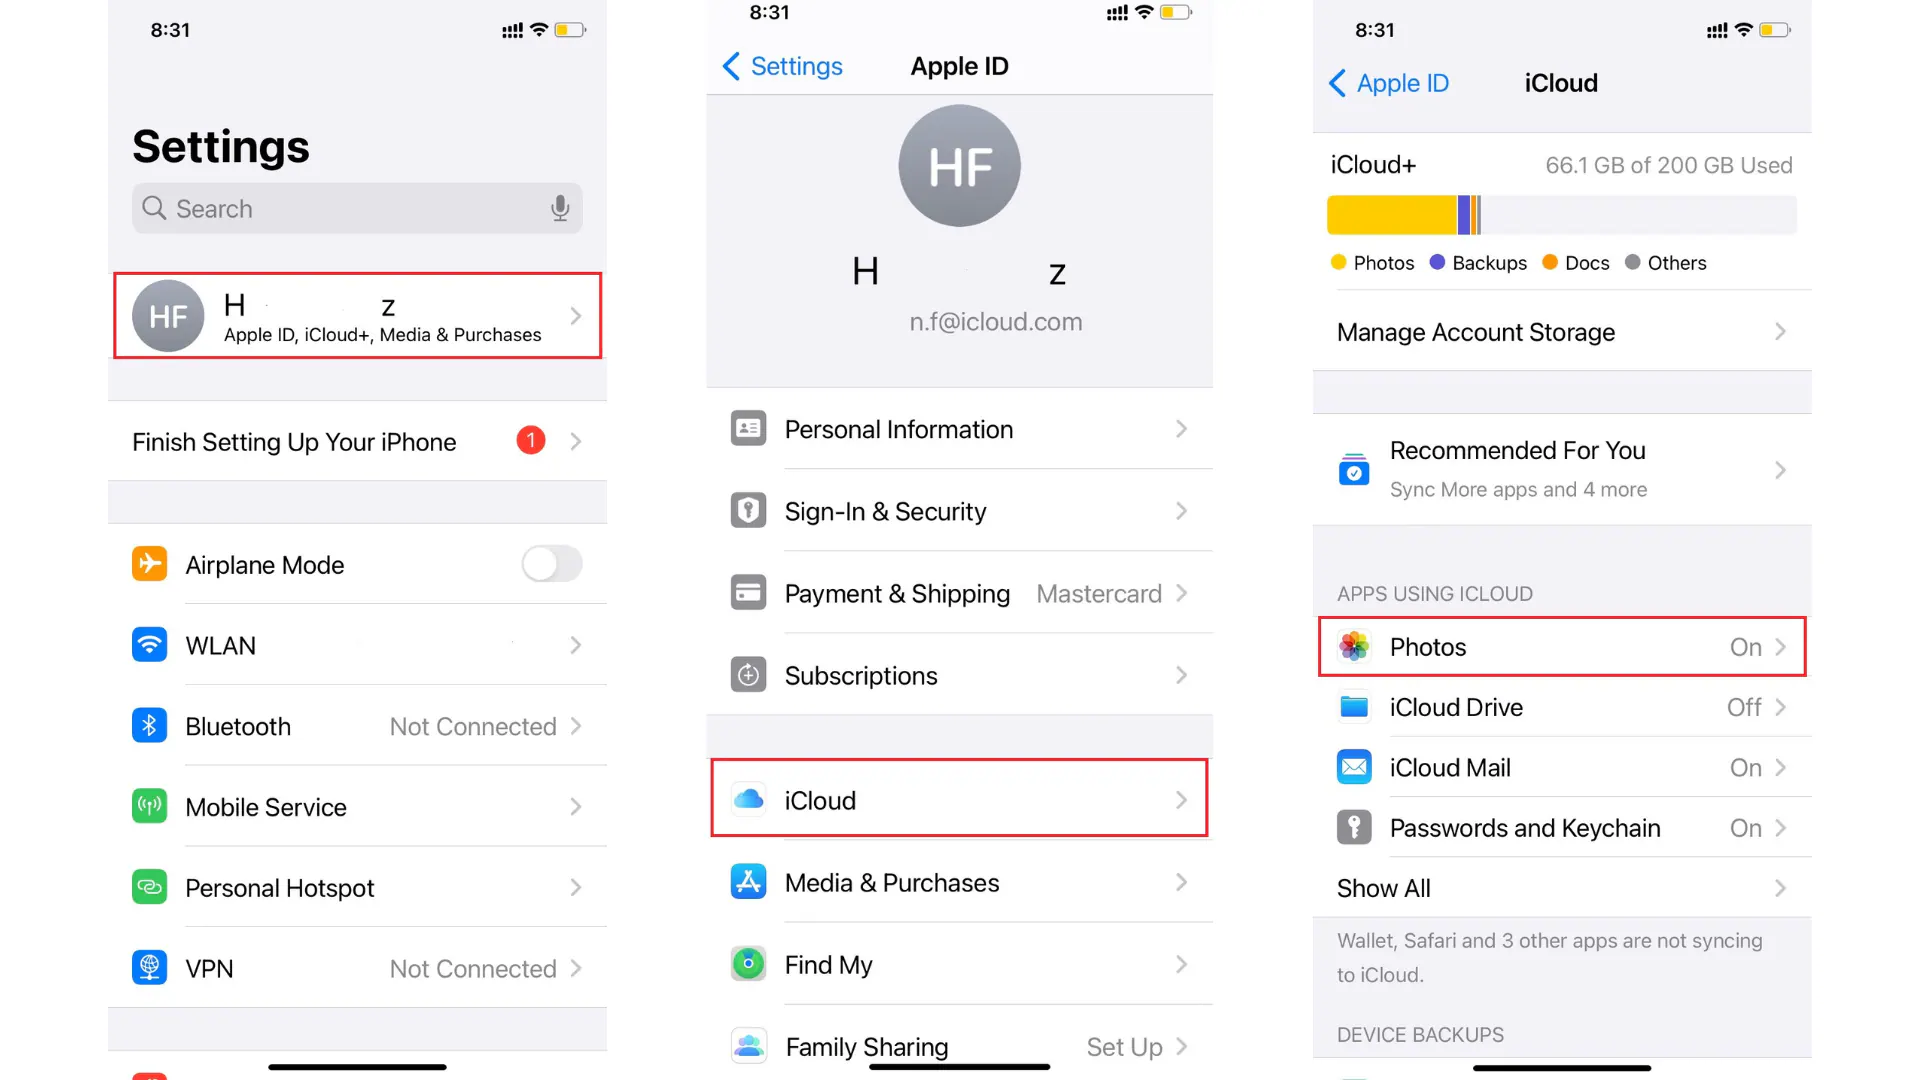Open iCloud section from Apple ID

tap(959, 800)
